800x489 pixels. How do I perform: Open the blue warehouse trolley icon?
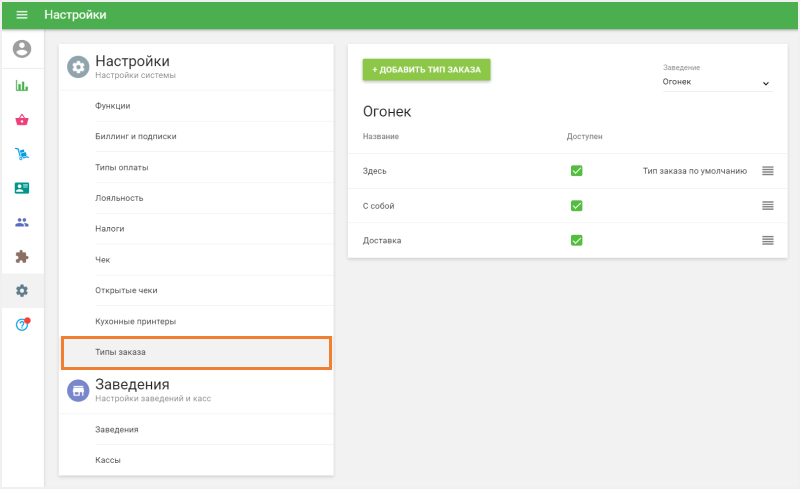click(x=22, y=154)
